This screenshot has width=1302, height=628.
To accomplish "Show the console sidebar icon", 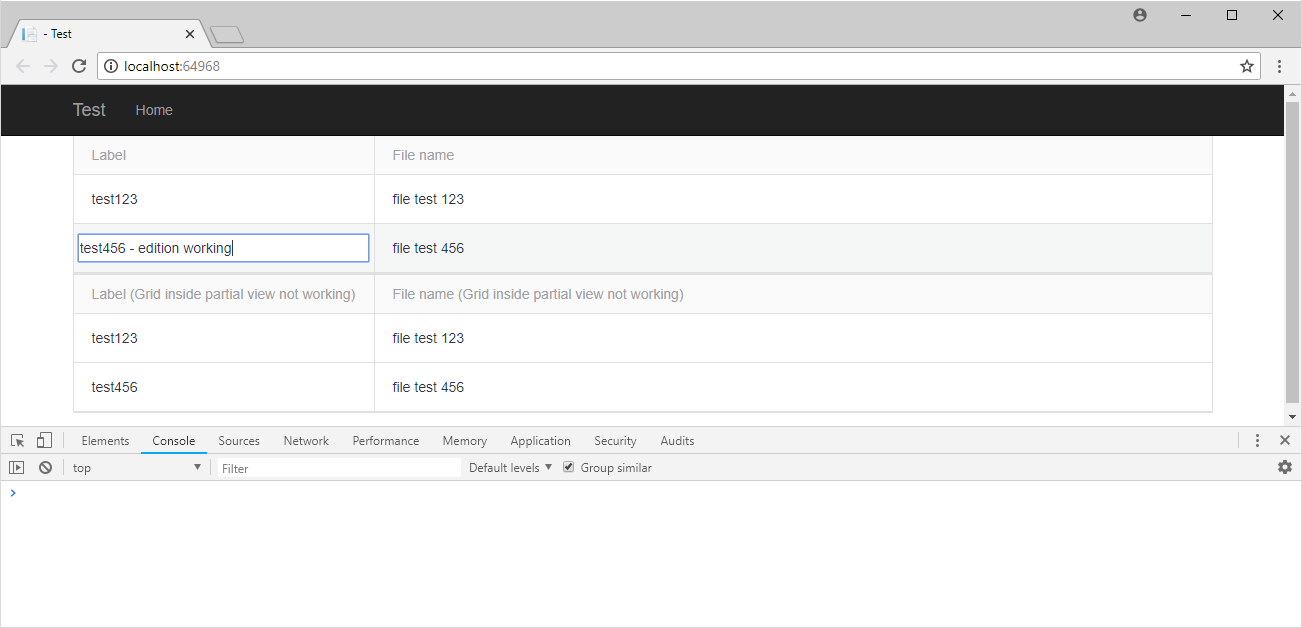I will 17,468.
